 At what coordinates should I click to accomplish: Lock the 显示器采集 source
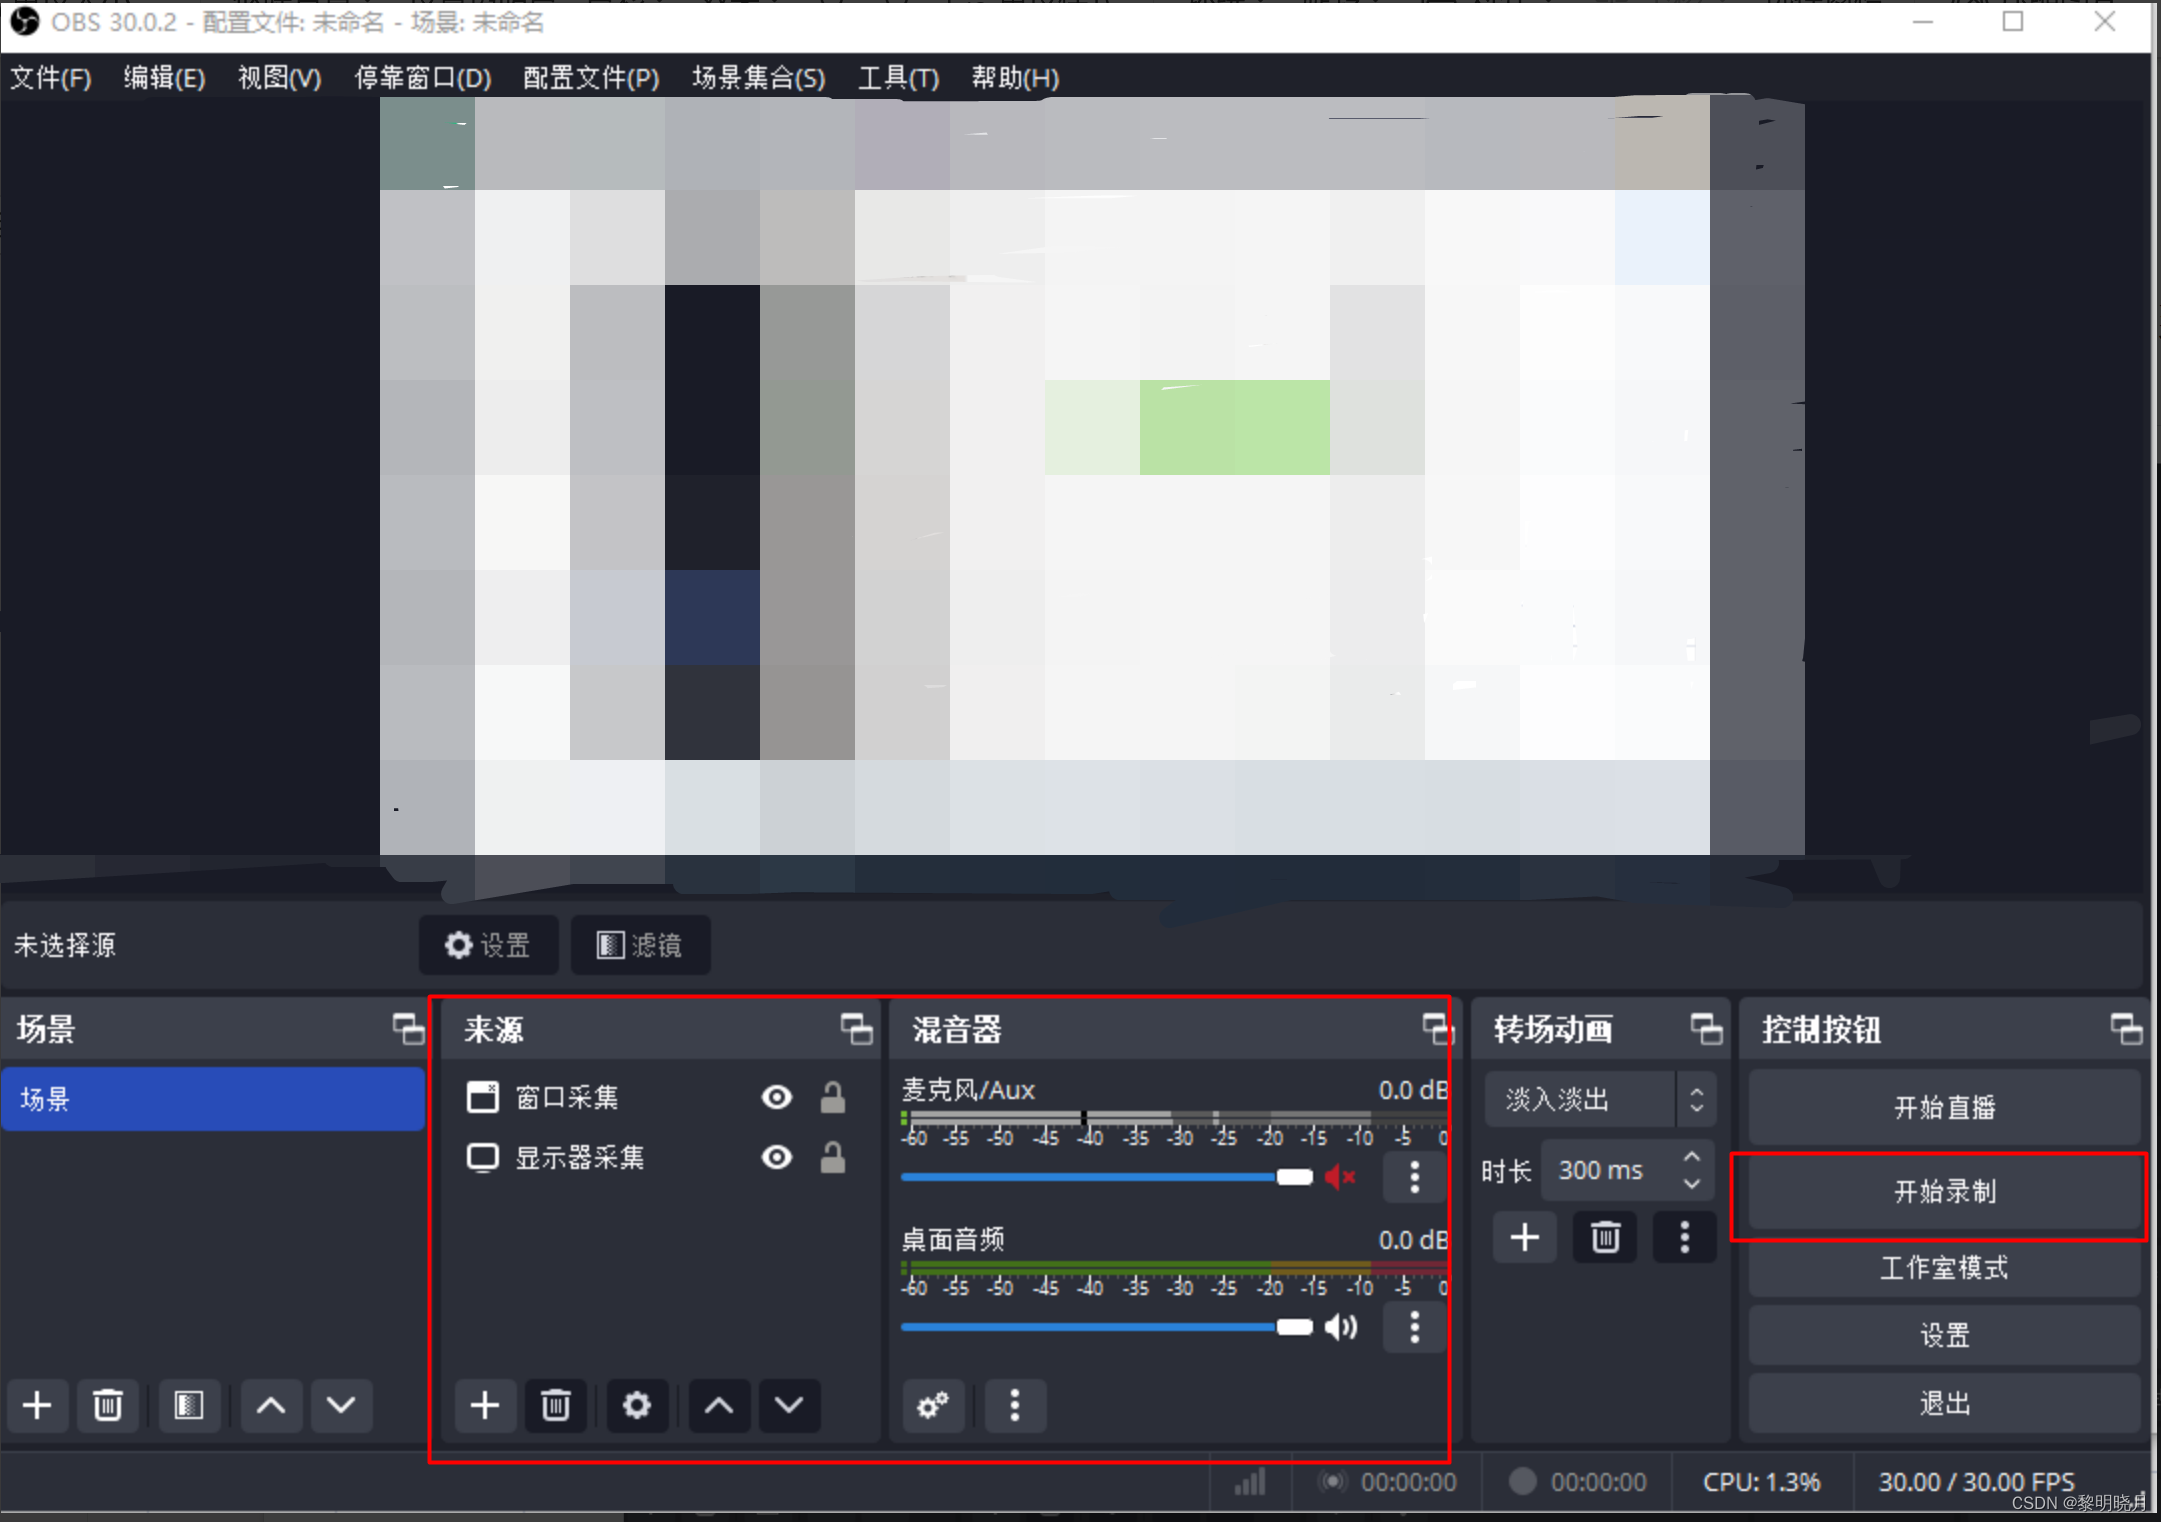[833, 1157]
